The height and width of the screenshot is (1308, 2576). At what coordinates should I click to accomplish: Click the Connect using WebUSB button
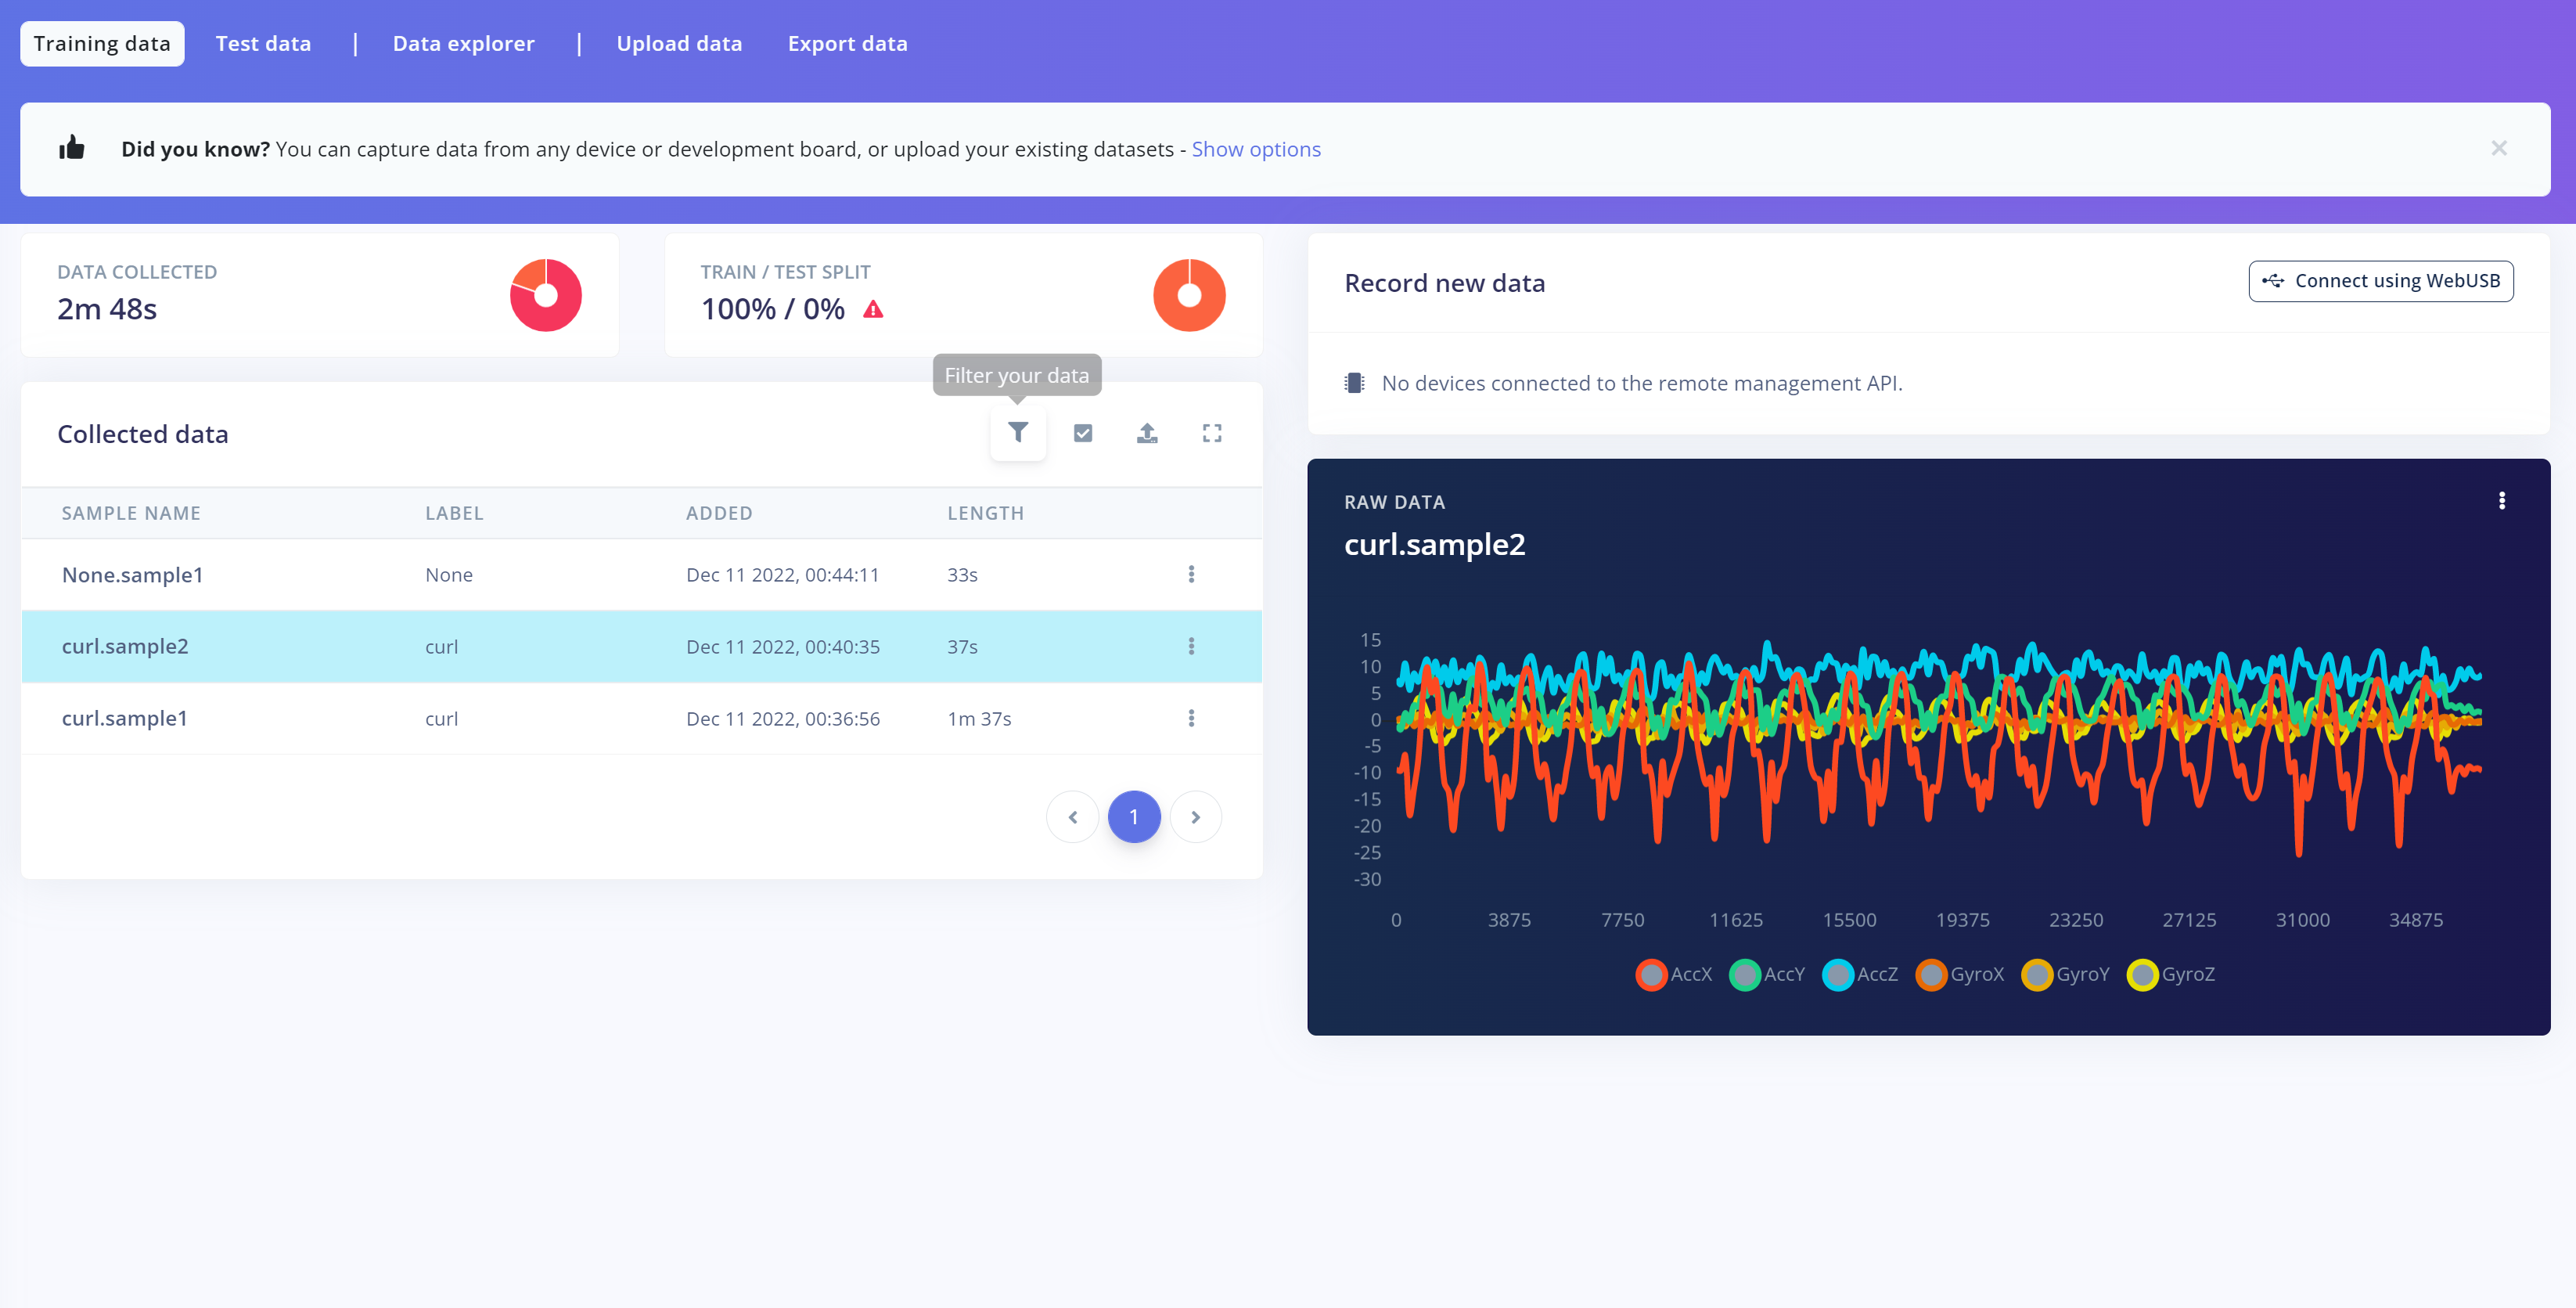coord(2380,281)
